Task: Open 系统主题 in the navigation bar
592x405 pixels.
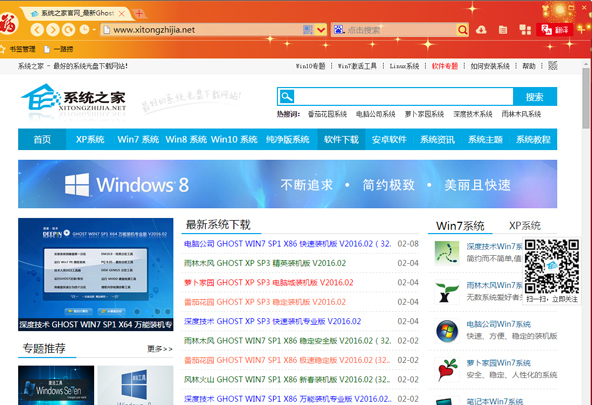Action: point(485,139)
